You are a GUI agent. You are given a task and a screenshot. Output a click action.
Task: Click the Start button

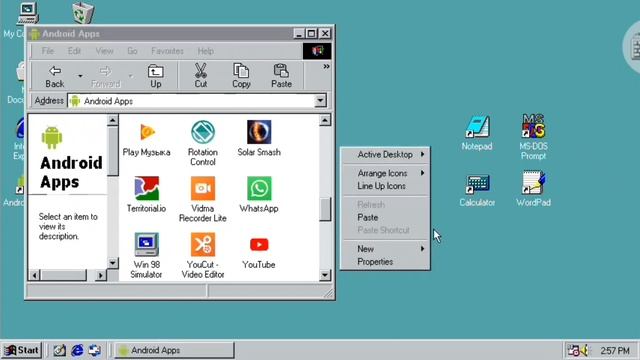tap(22, 350)
